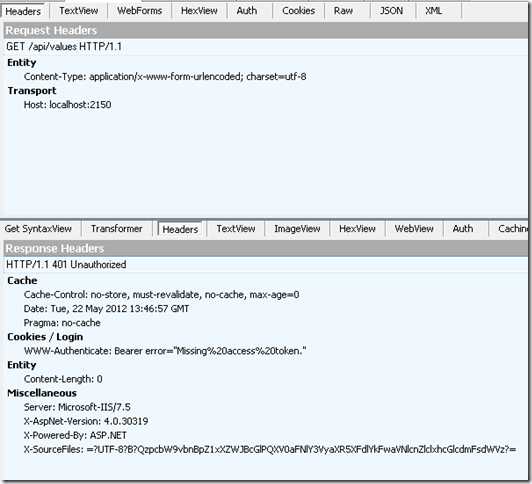Switch to the WebView tab
Image resolution: width=532 pixels, height=484 pixels.
(414, 229)
